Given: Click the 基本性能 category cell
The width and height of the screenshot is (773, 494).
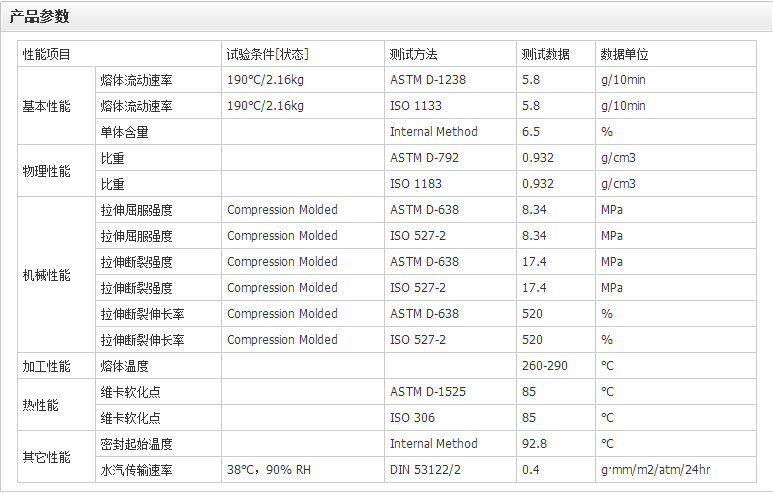Looking at the screenshot, I should pyautogui.click(x=47, y=106).
